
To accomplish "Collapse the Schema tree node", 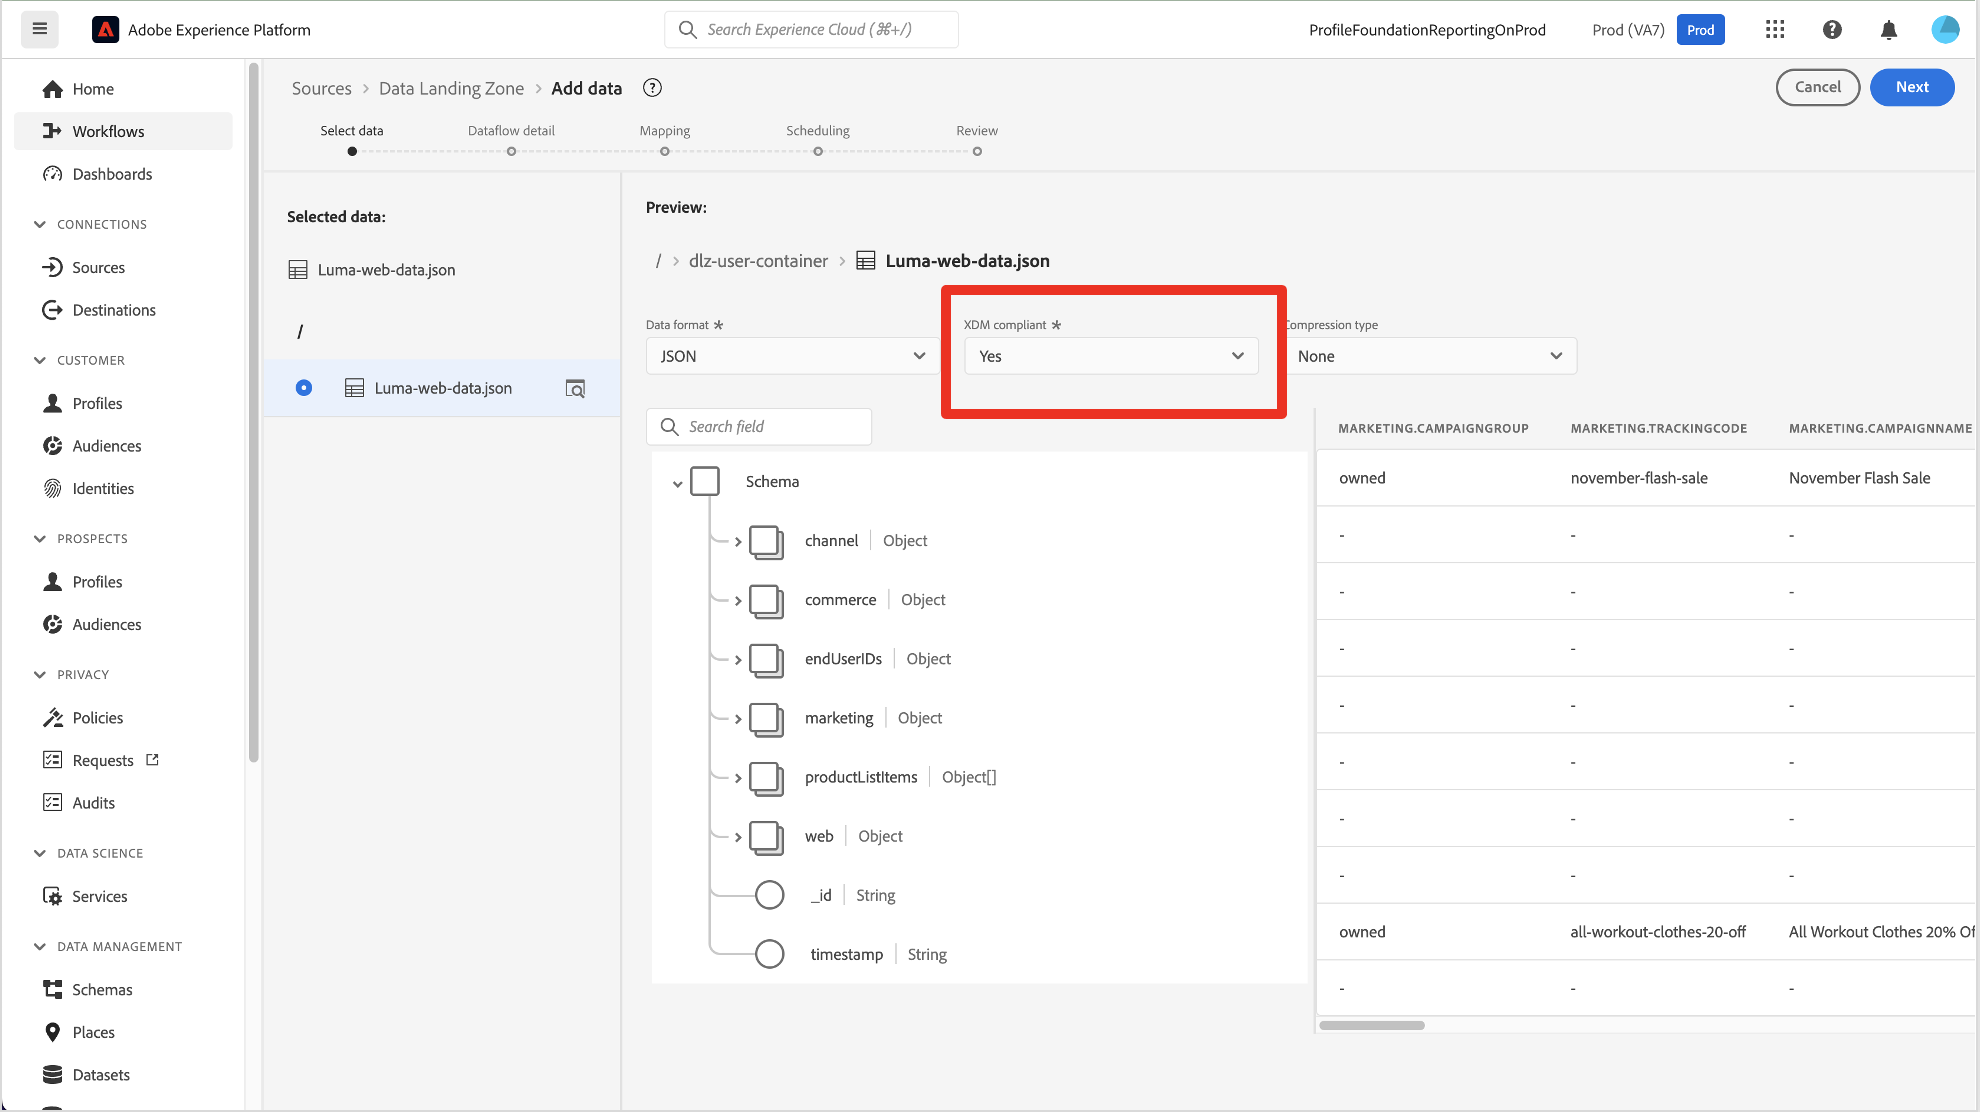I will click(x=677, y=483).
